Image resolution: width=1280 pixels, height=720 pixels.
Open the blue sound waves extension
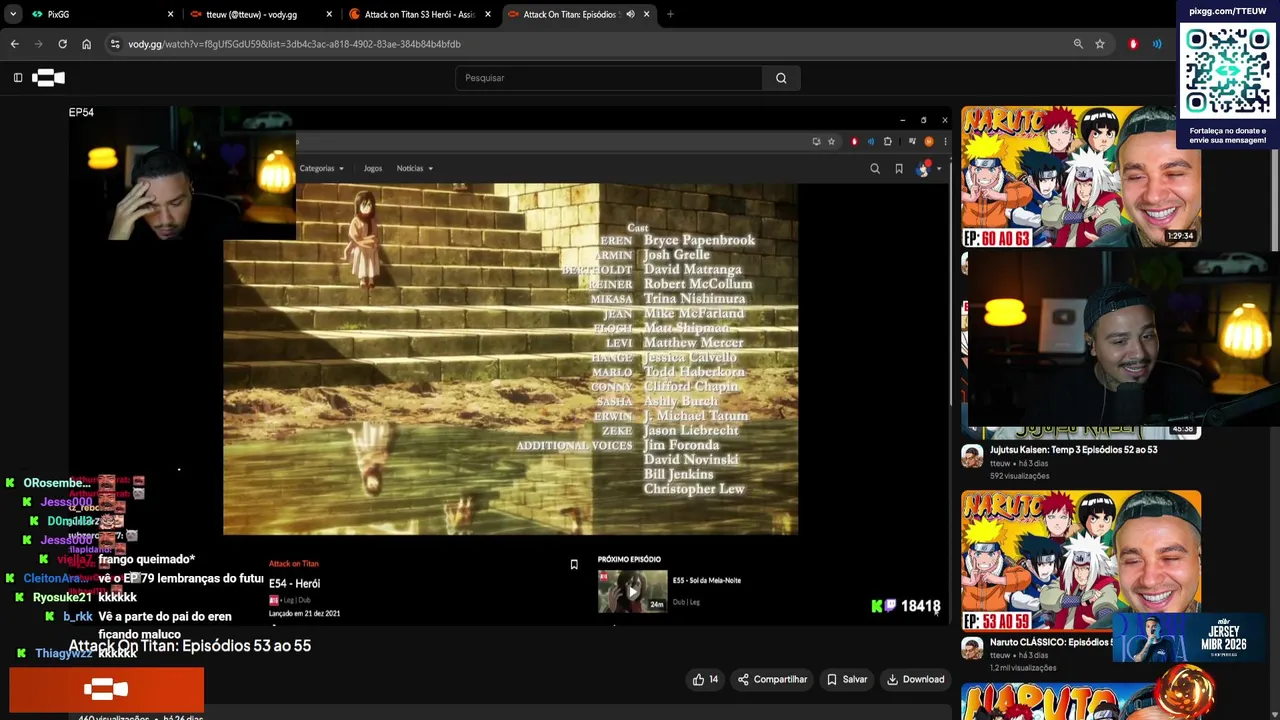1157,44
